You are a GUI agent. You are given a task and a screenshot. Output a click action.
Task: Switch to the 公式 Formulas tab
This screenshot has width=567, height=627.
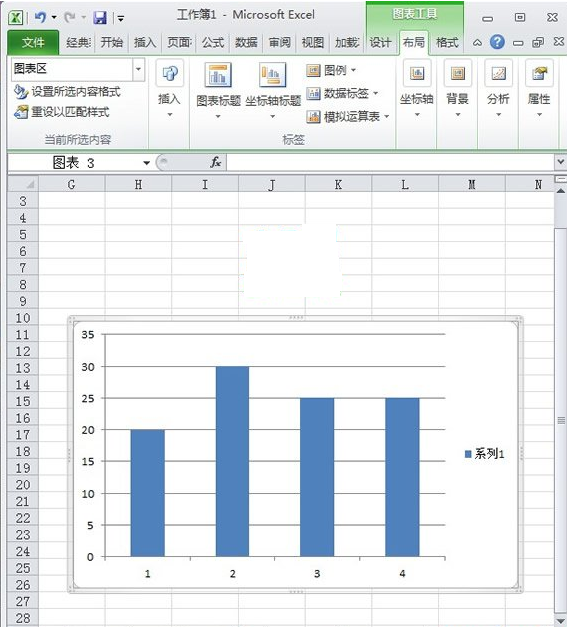tap(213, 42)
